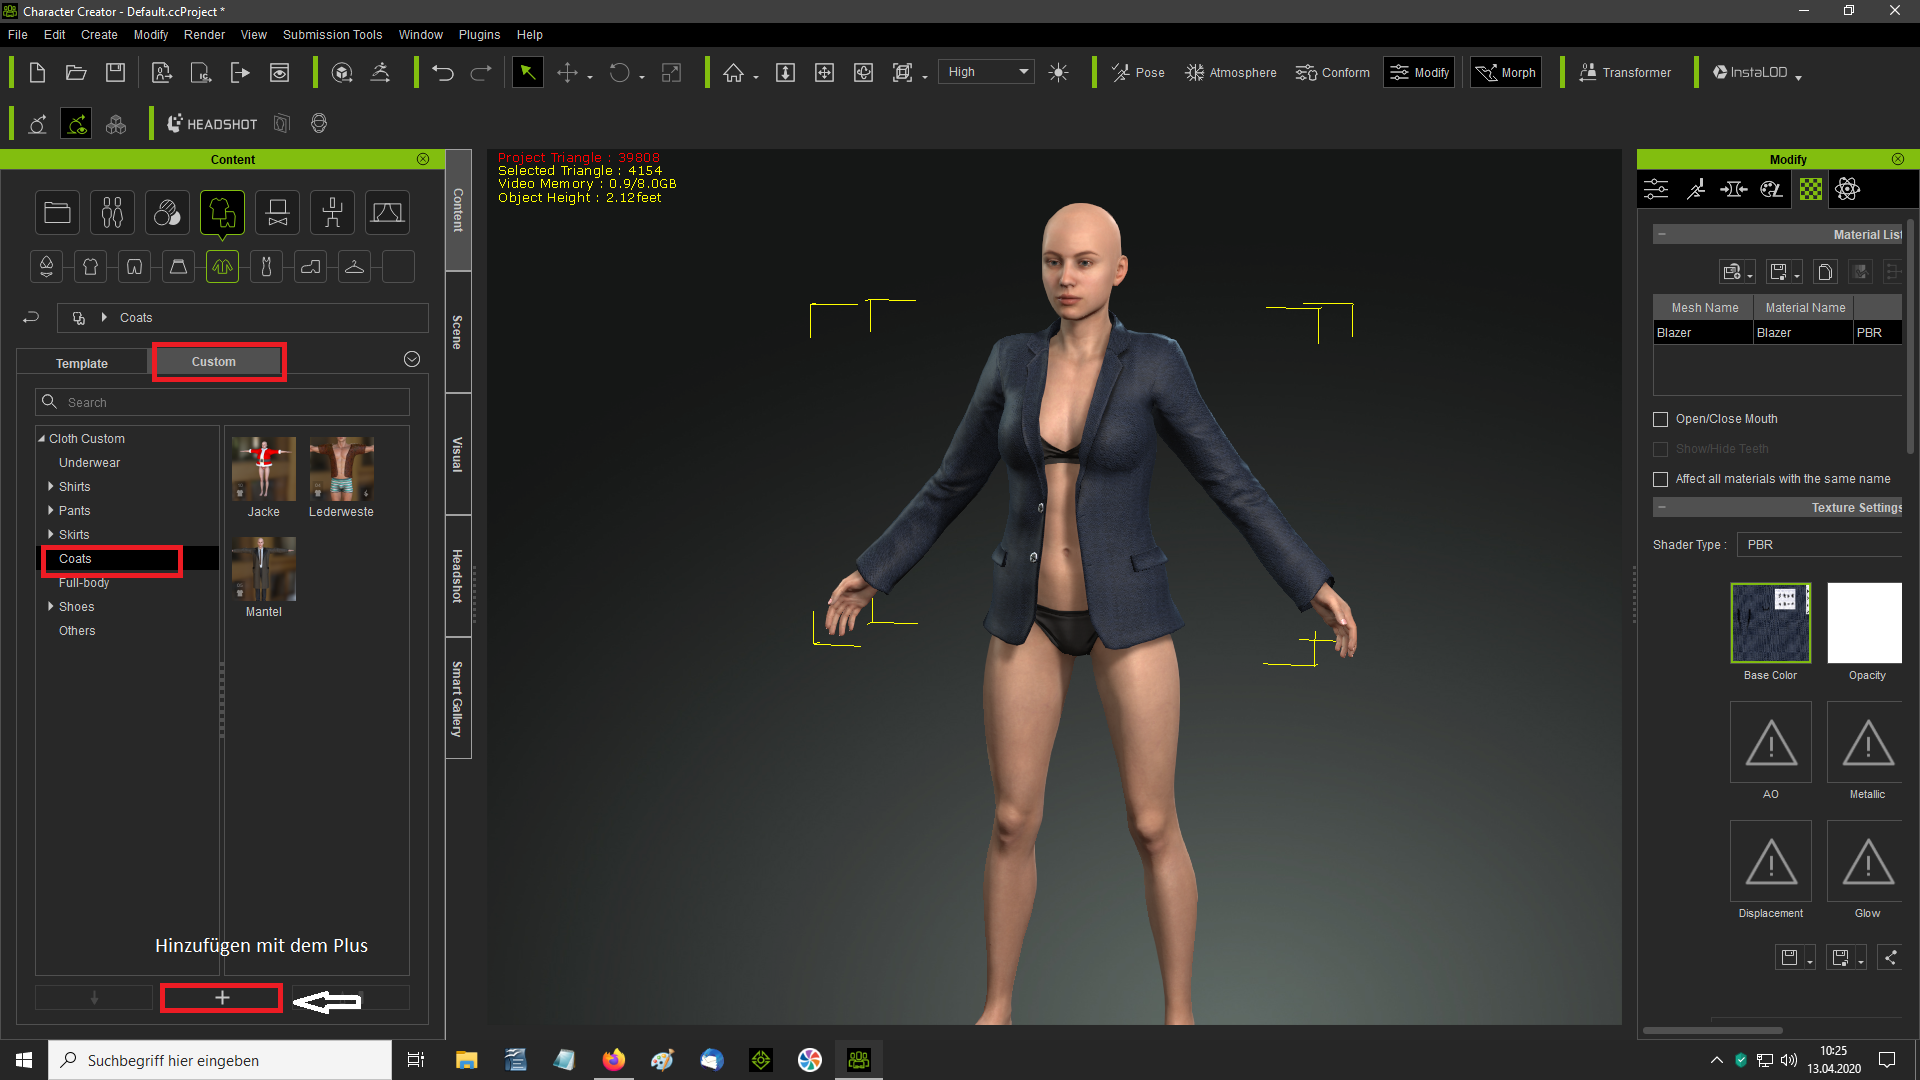Select the Pants sub-category icon
This screenshot has height=1080, width=1920.
coord(134,266)
